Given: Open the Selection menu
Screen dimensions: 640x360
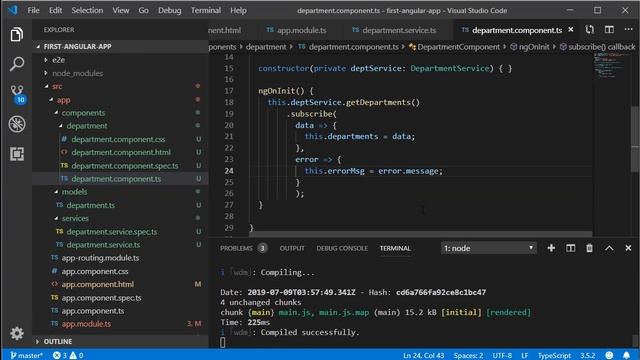Looking at the screenshot, I should (x=87, y=10).
